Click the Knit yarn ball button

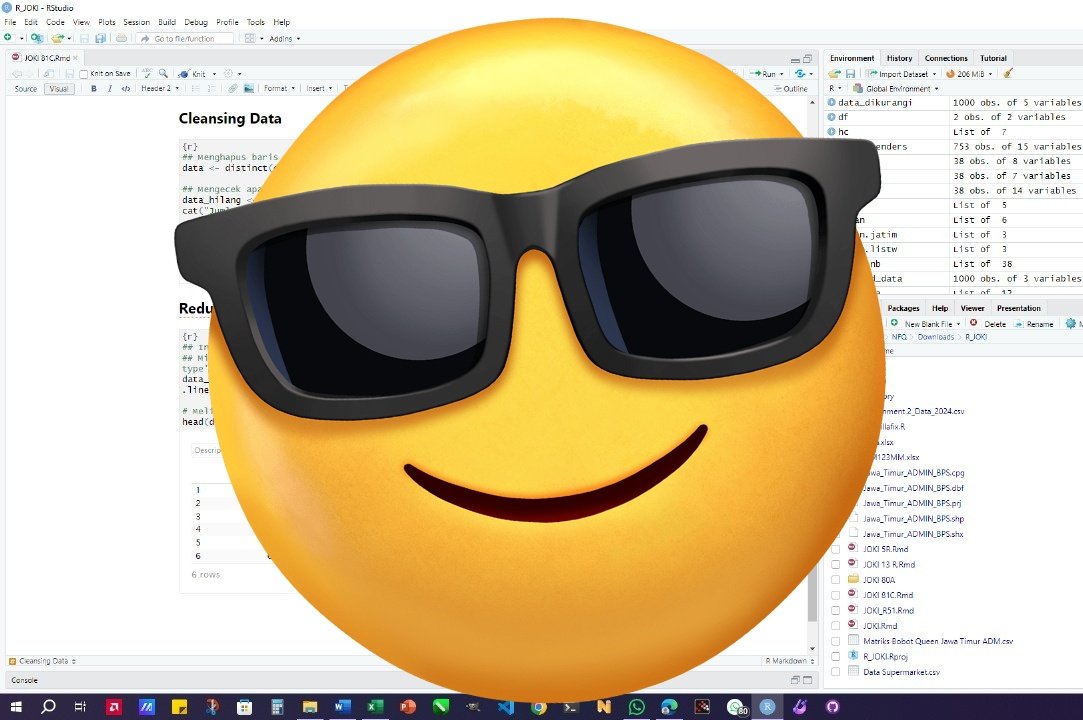tap(191, 73)
